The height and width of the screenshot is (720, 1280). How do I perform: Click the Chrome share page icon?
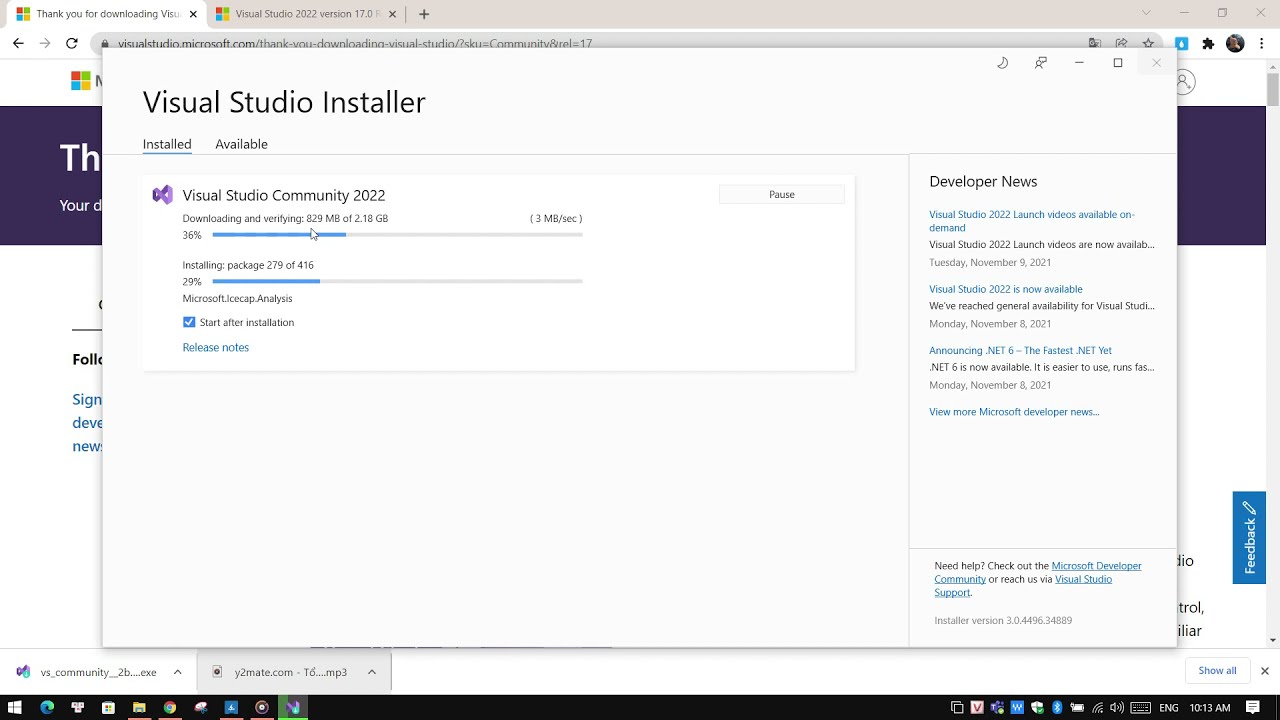1121,43
